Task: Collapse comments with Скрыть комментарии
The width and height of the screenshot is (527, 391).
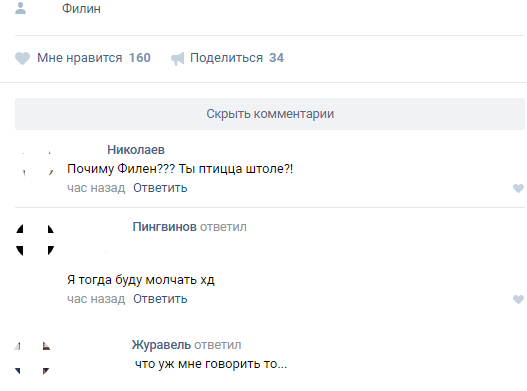Action: coord(270,114)
